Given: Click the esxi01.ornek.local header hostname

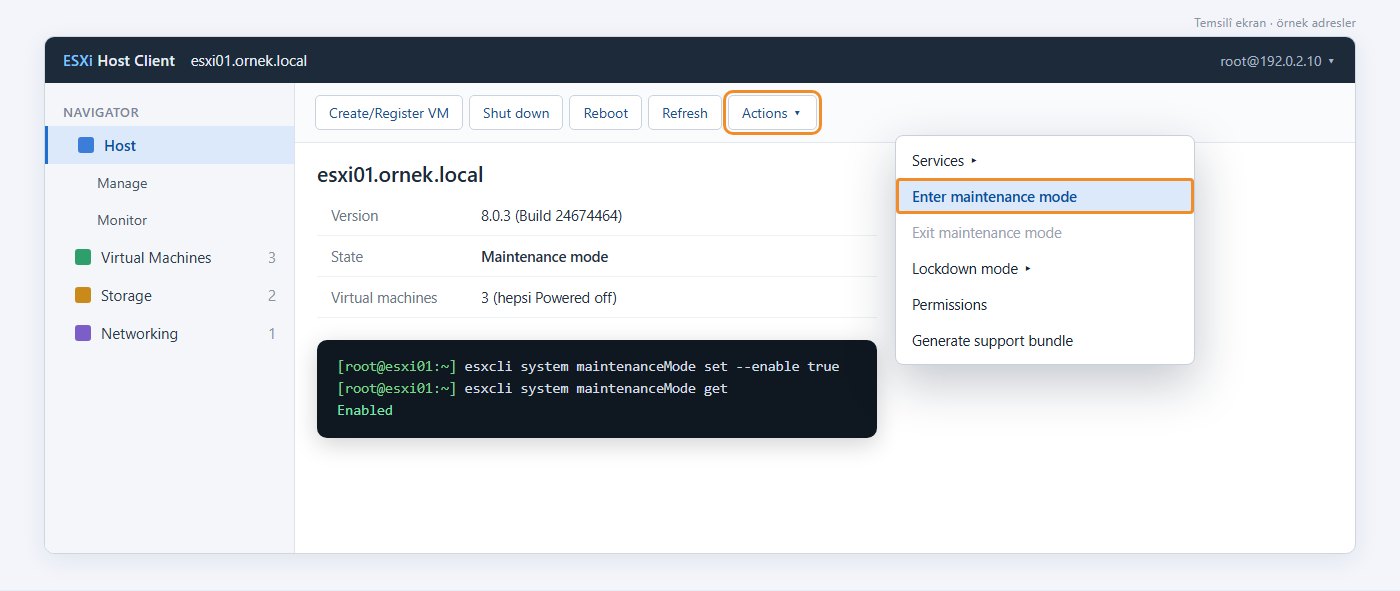Looking at the screenshot, I should pos(249,61).
